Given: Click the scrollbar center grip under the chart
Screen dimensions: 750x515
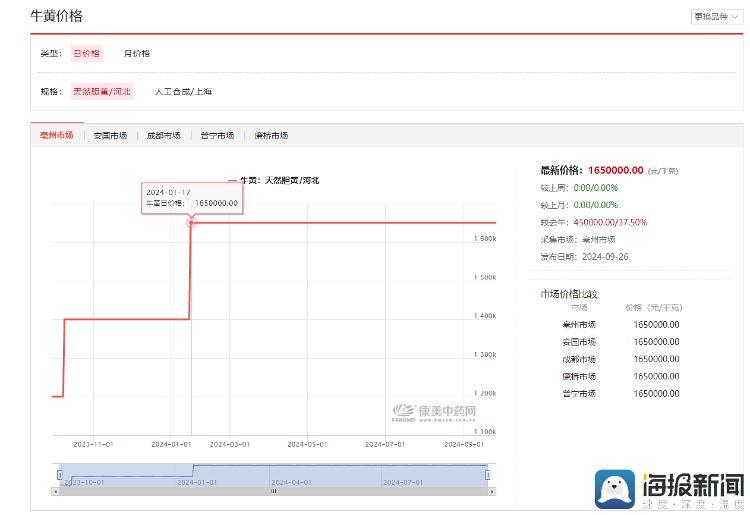Looking at the screenshot, I should (274, 491).
